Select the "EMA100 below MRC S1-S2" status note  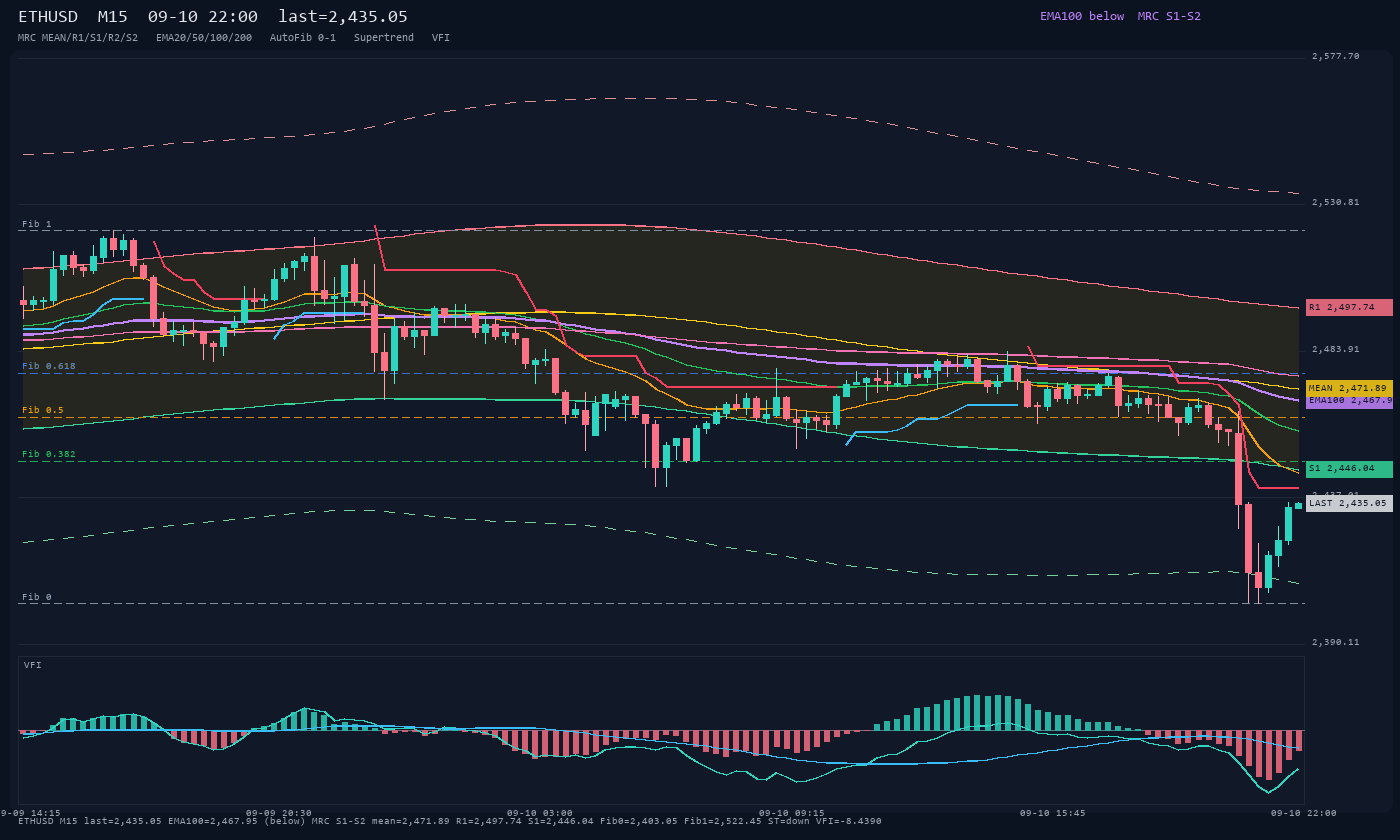pyautogui.click(x=1120, y=16)
